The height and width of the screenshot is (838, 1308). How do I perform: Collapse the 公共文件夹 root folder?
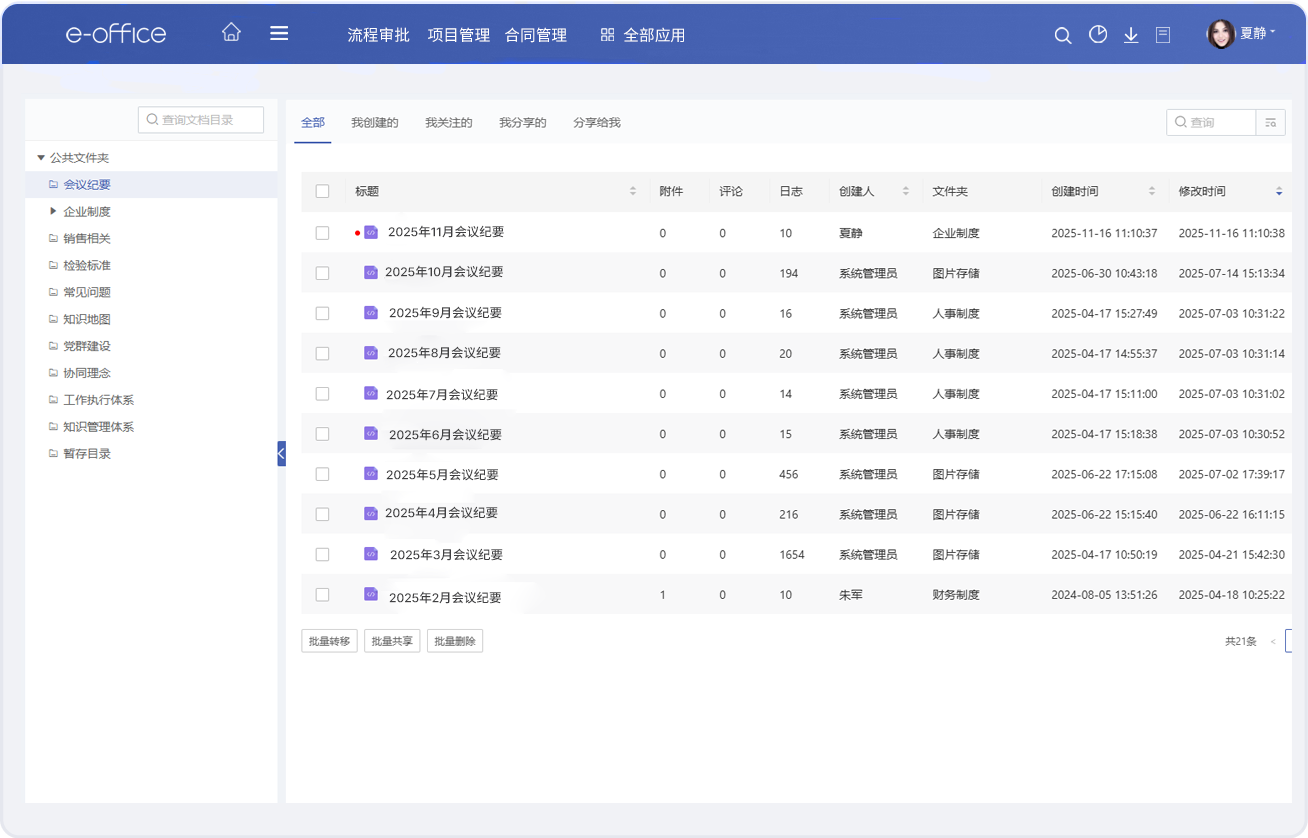41,158
